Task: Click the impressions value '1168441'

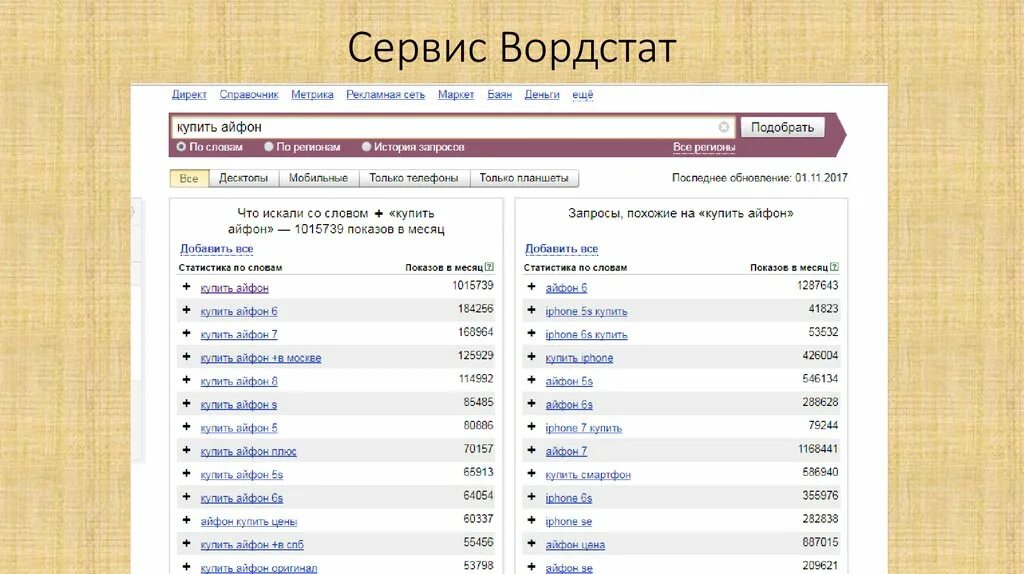Action: [818, 449]
